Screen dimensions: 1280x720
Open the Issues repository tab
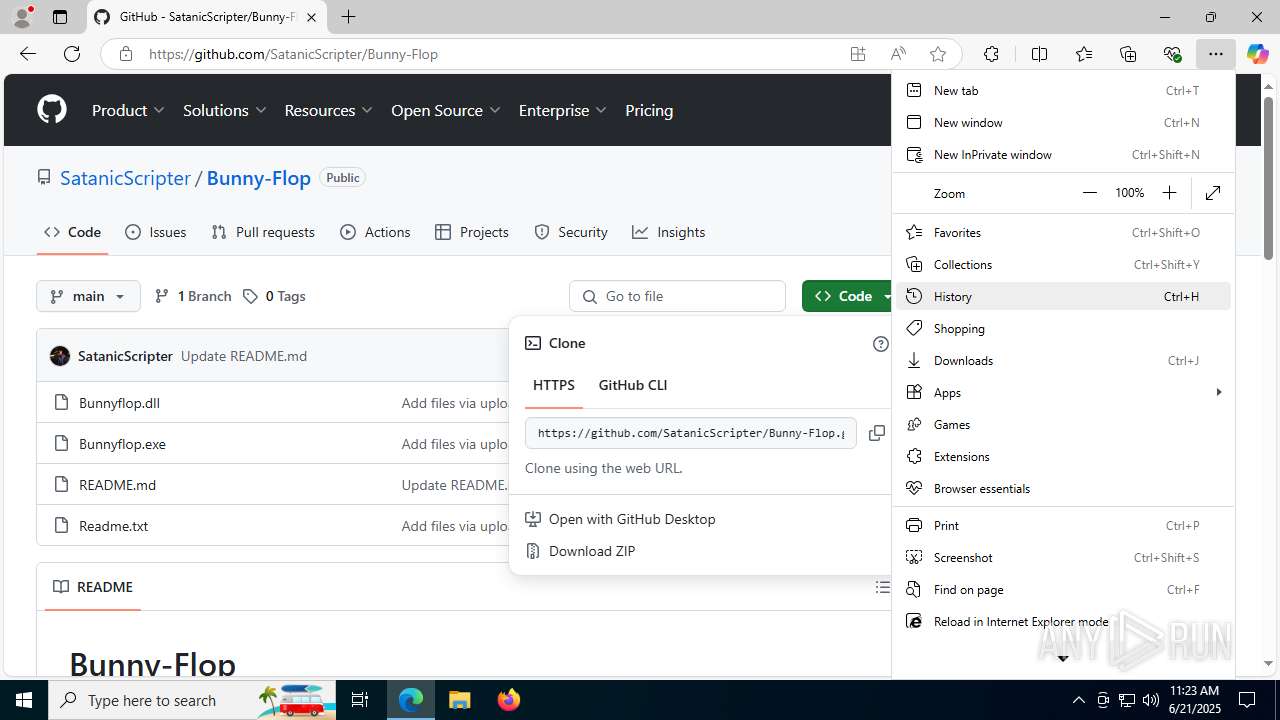click(x=156, y=232)
